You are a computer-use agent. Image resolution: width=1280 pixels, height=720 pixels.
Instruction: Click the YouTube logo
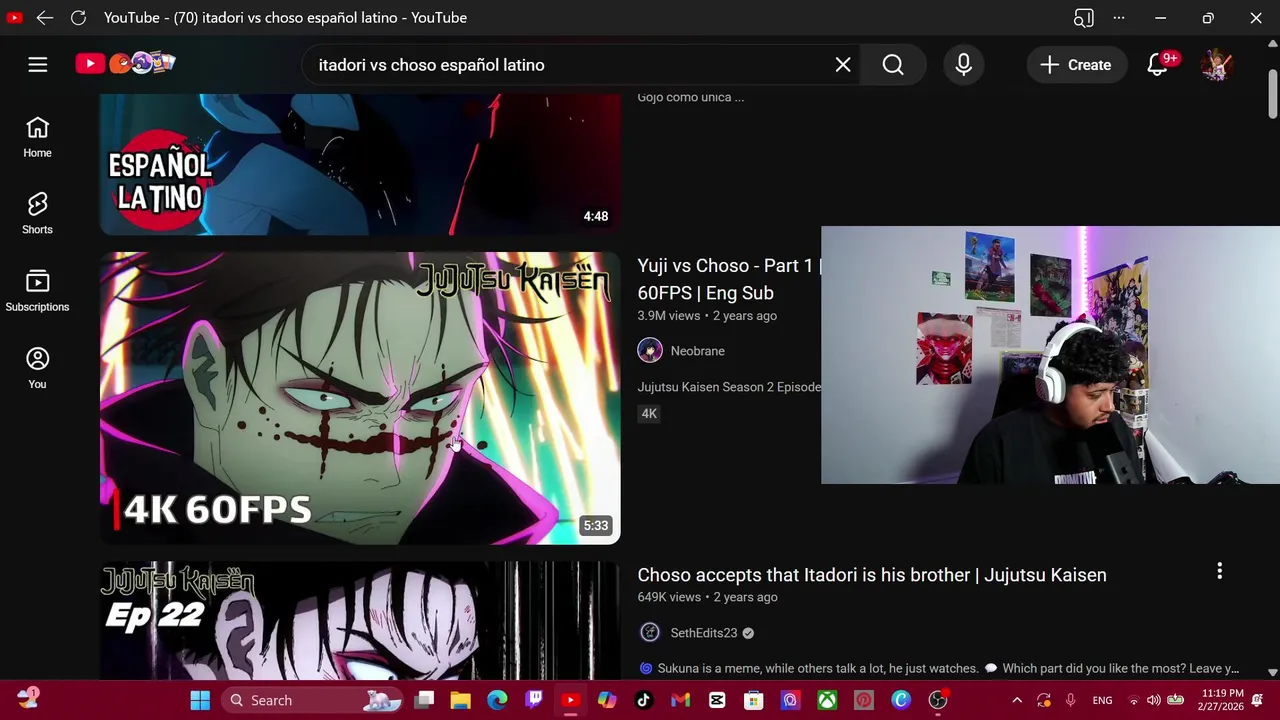pos(126,64)
